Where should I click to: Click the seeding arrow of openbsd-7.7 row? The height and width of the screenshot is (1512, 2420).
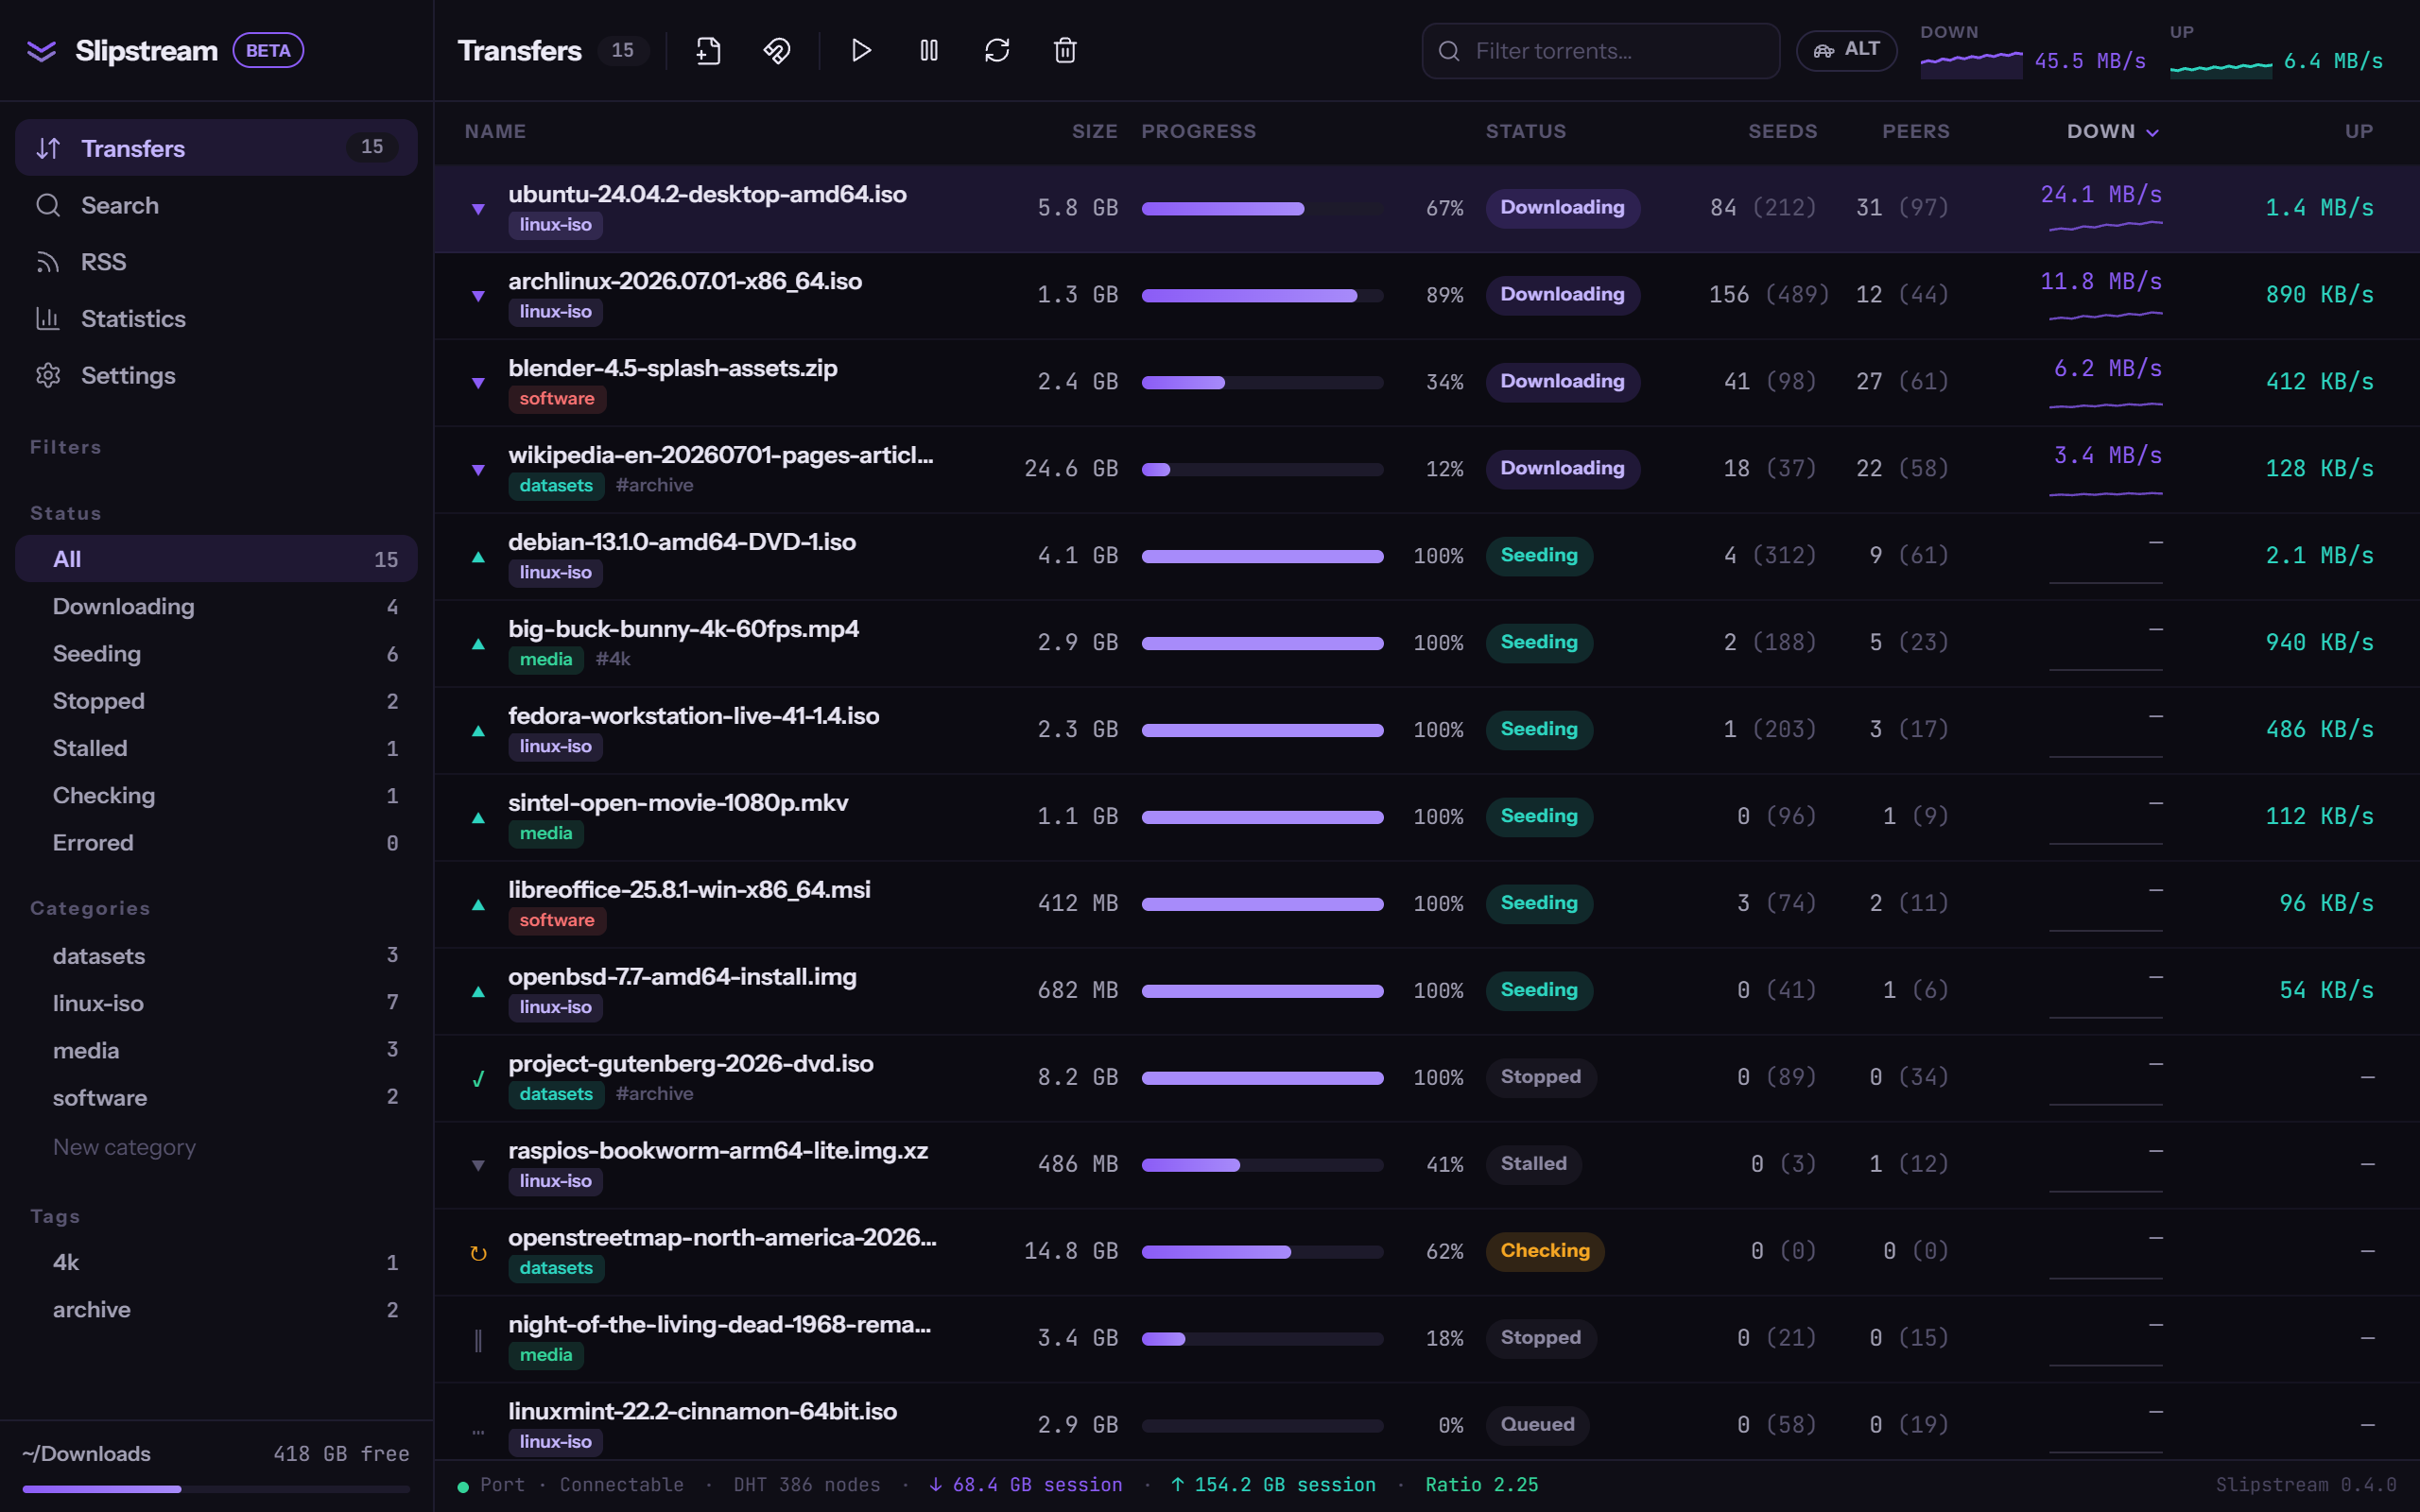coord(478,991)
